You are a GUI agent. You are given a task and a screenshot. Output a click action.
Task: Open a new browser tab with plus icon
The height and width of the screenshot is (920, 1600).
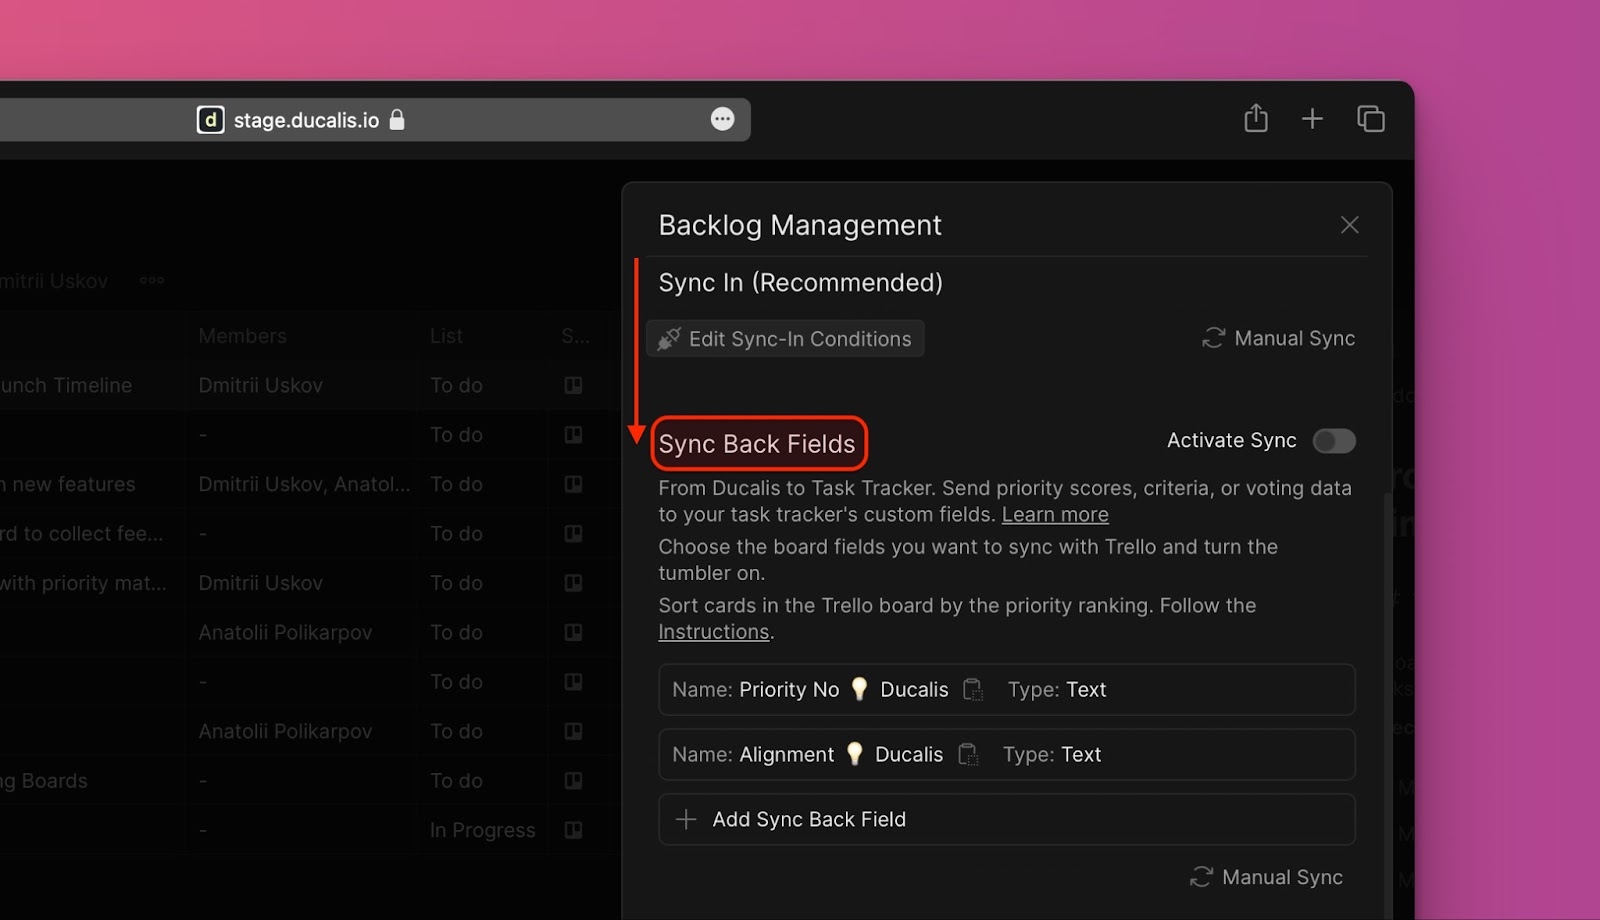[x=1312, y=119]
